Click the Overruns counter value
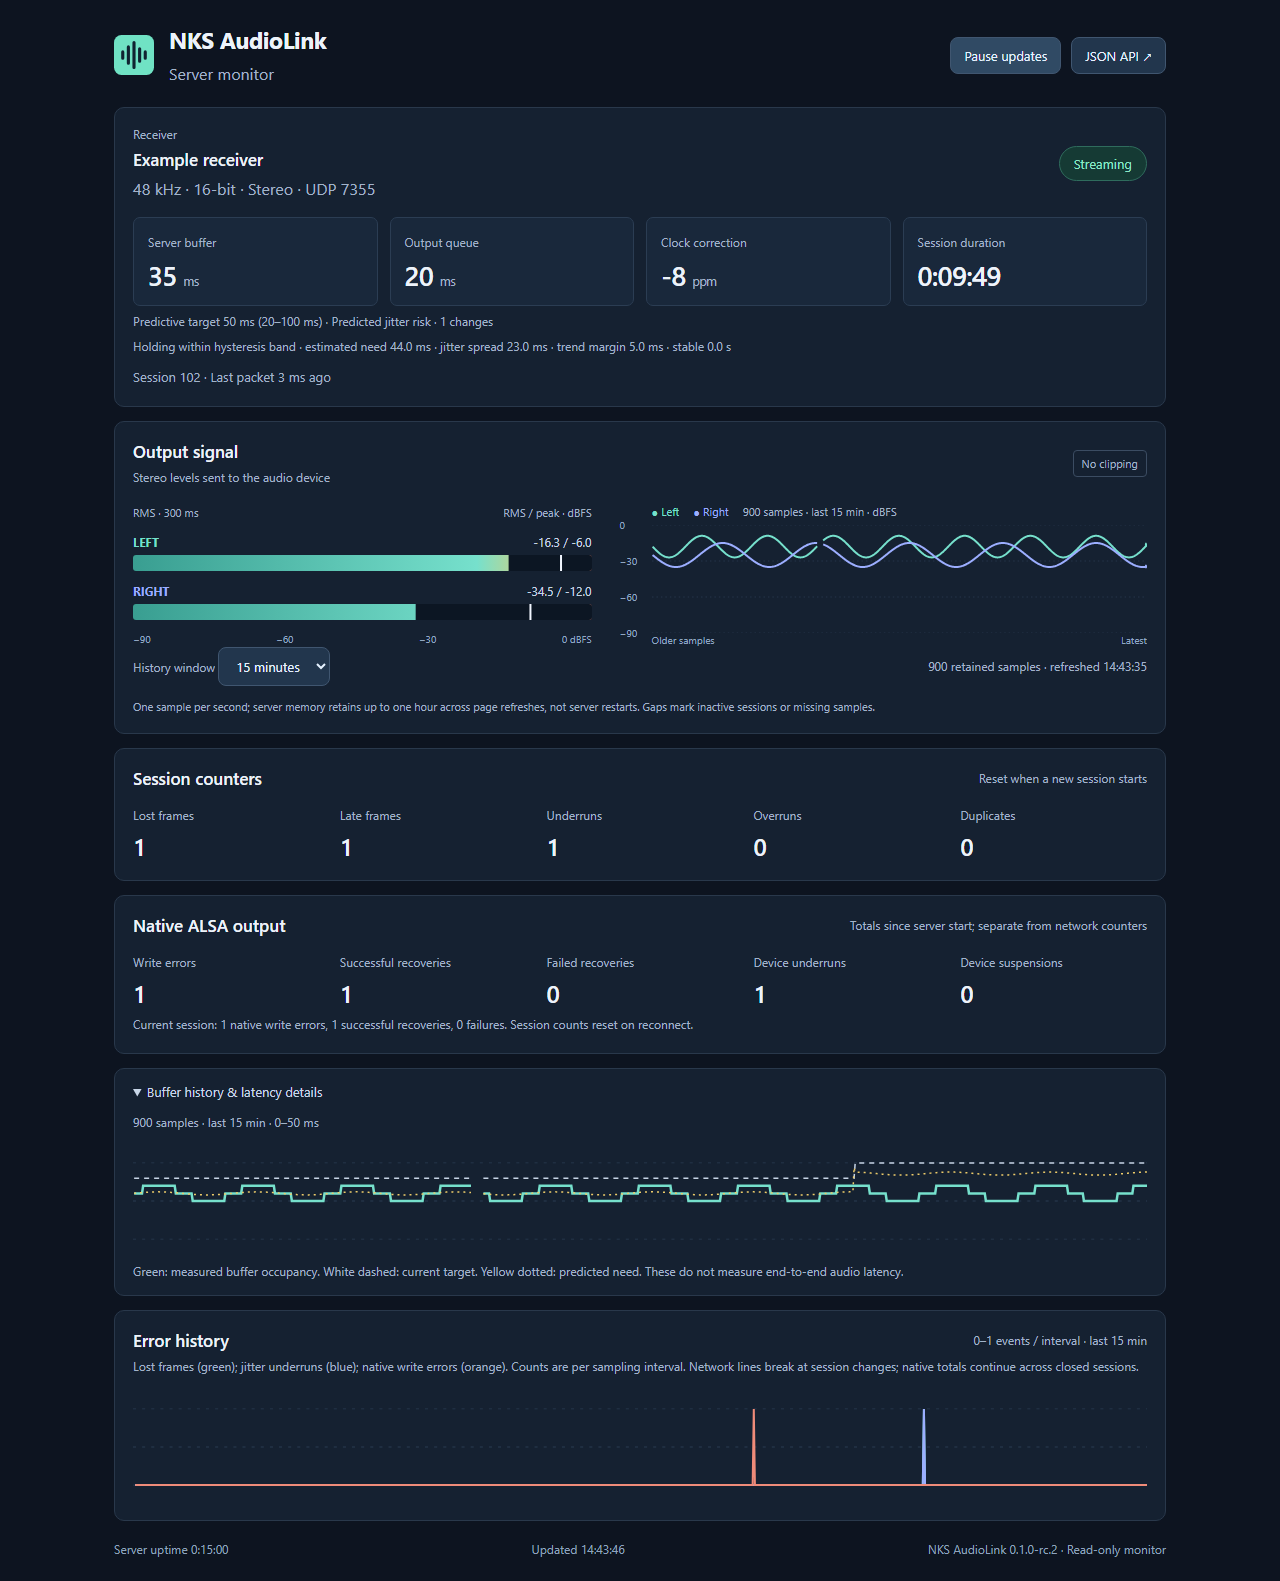Screen dimensions: 1280x1581 (x=760, y=848)
